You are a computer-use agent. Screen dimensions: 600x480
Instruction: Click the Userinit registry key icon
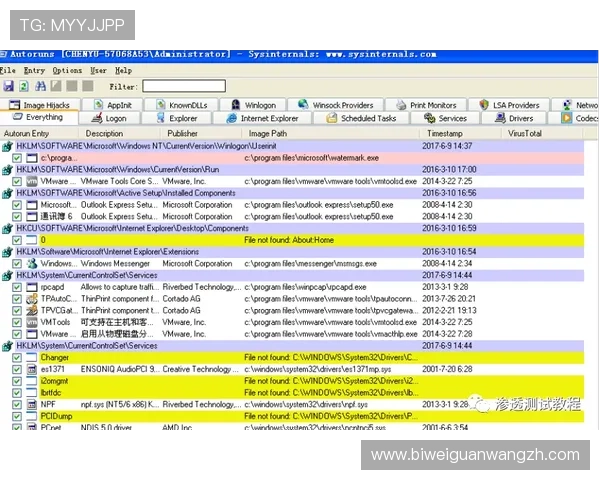point(7,146)
